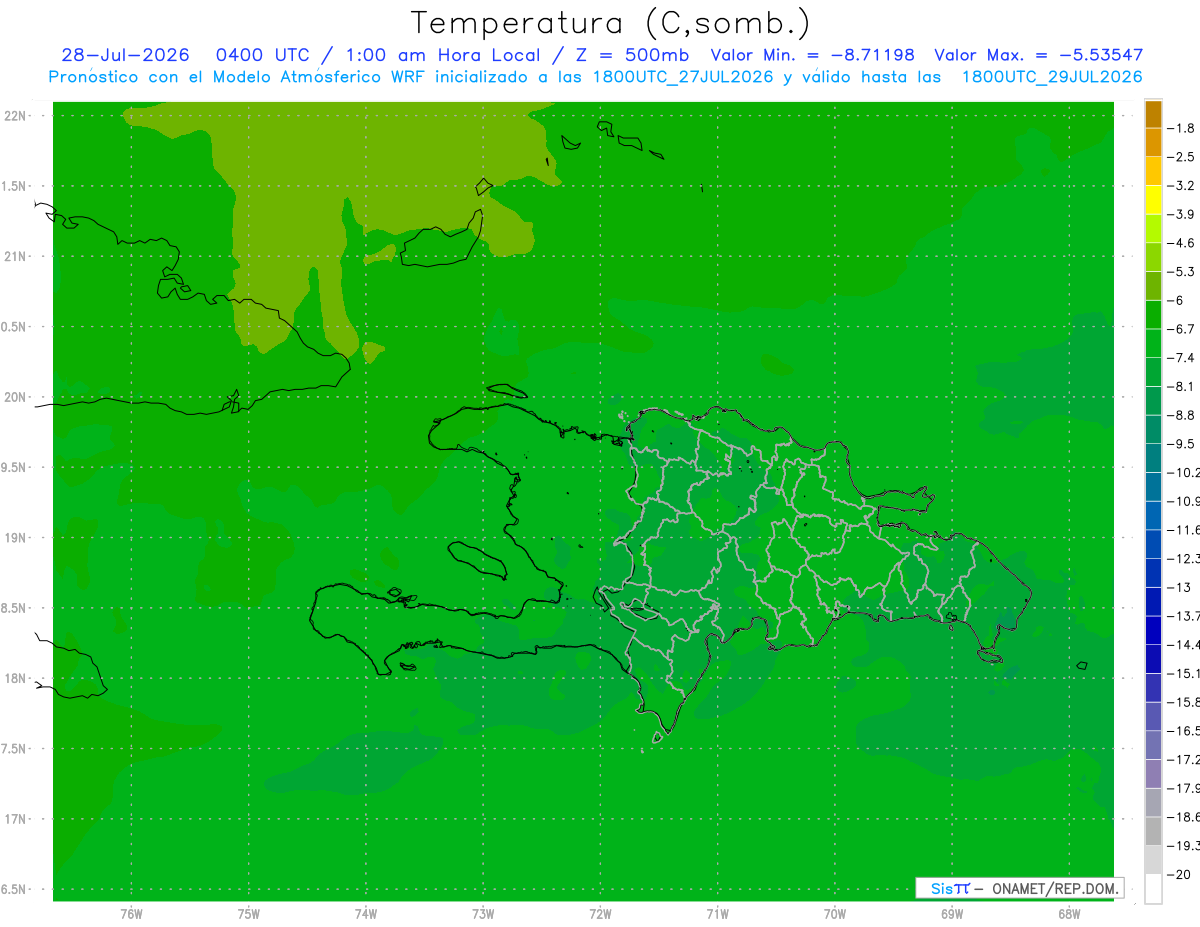Click '1:00 am Hora Local' text
The height and width of the screenshot is (927, 1200).
[x=442, y=55]
